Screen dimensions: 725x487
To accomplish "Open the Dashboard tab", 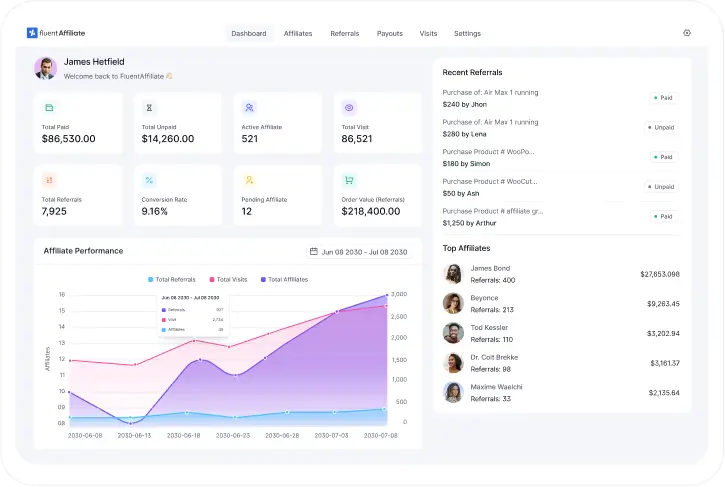I will [249, 33].
